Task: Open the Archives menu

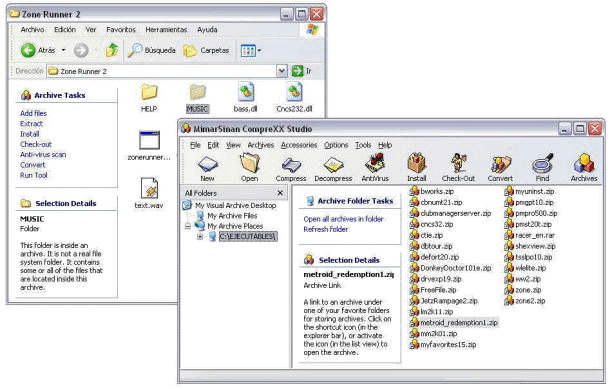Action: coord(261,145)
